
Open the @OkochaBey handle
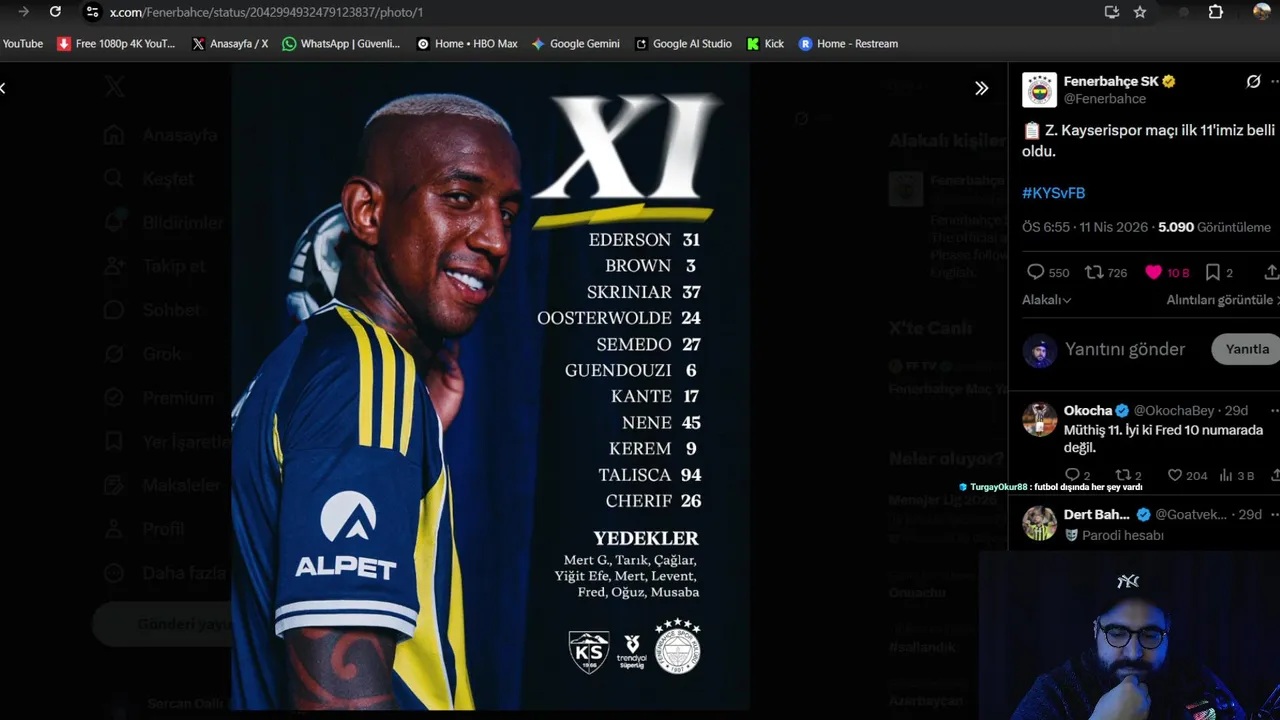tap(1174, 410)
